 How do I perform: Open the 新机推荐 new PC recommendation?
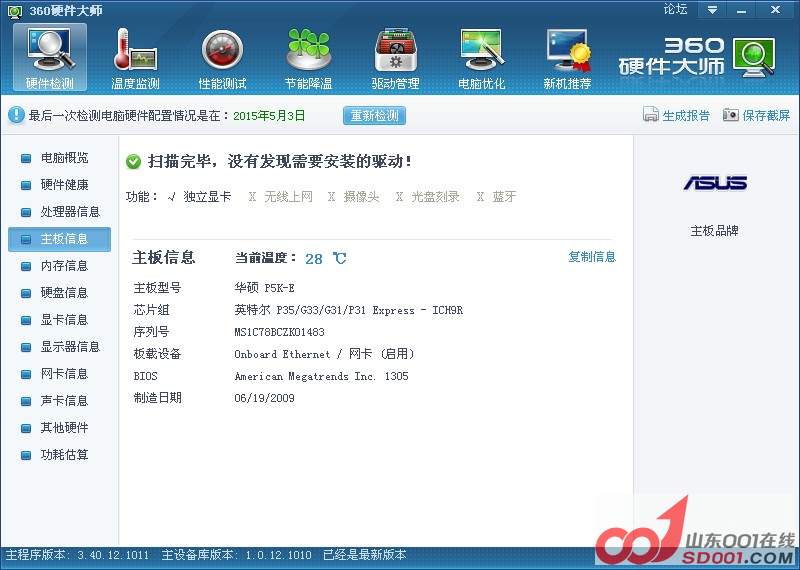567,58
